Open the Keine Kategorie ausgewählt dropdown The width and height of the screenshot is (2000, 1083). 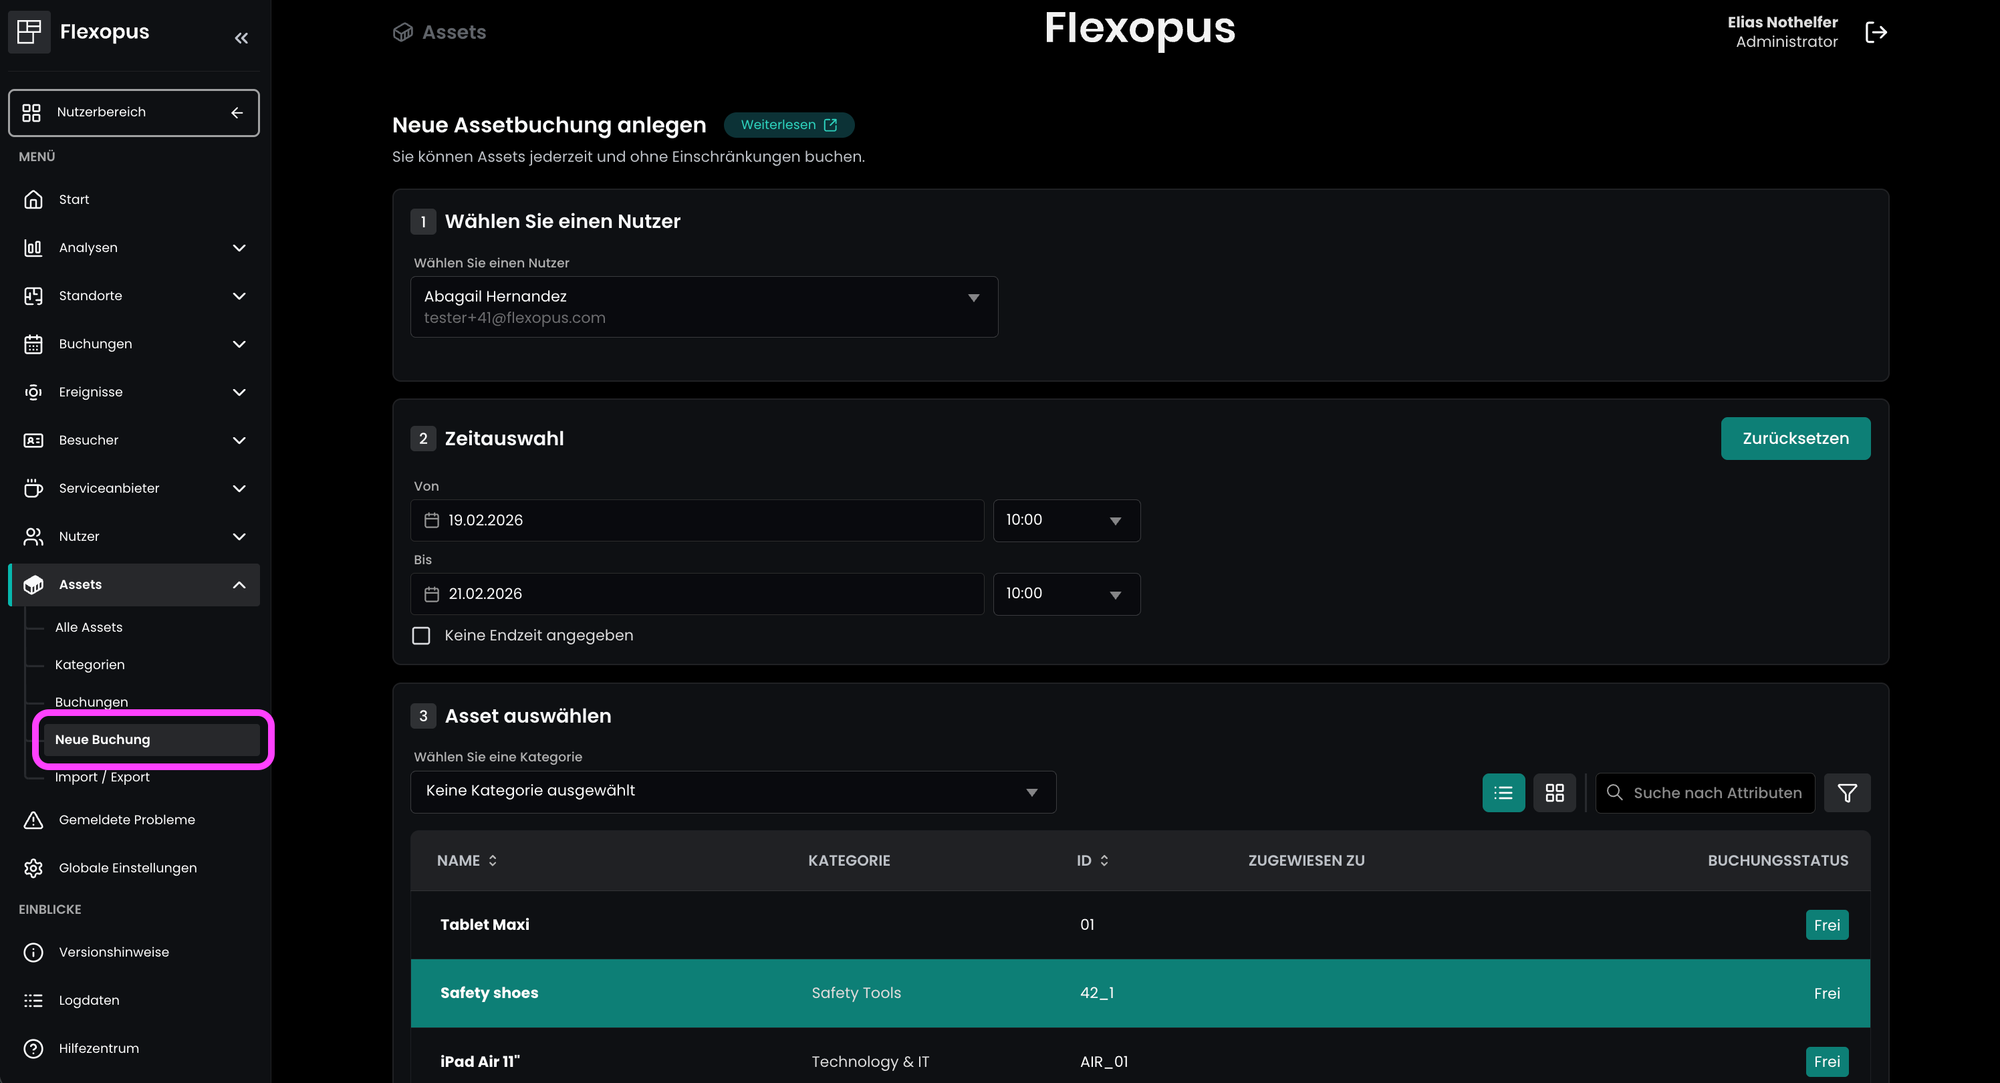(x=732, y=792)
